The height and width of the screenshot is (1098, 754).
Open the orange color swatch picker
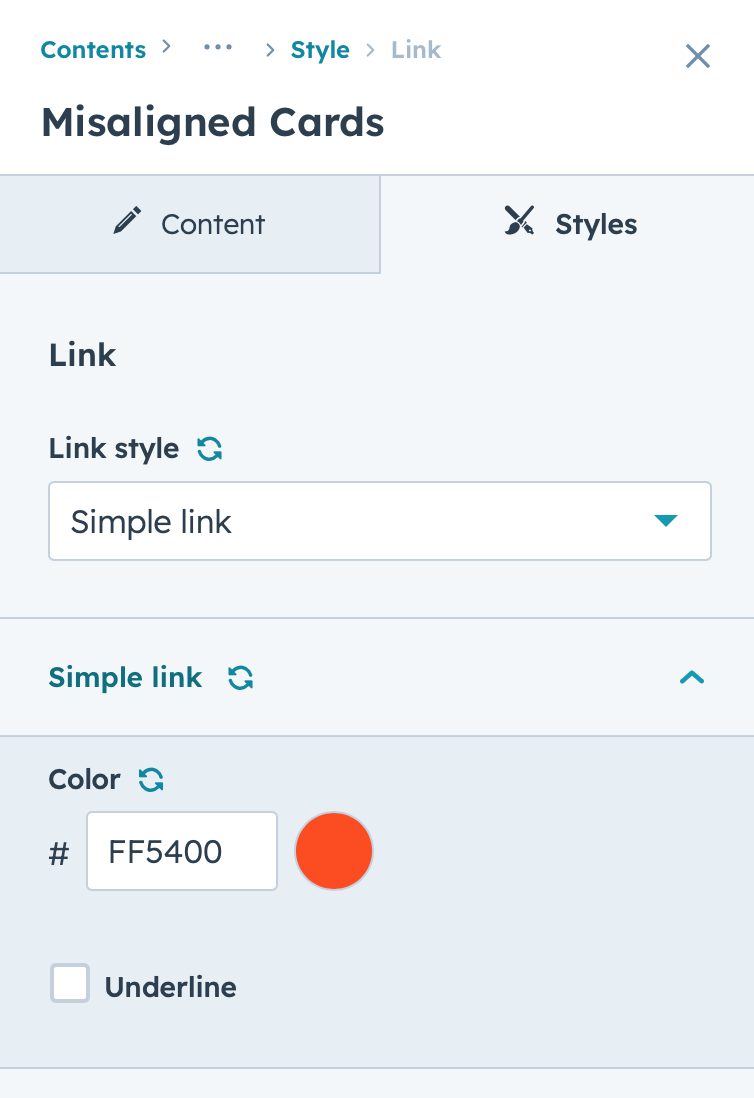(334, 852)
